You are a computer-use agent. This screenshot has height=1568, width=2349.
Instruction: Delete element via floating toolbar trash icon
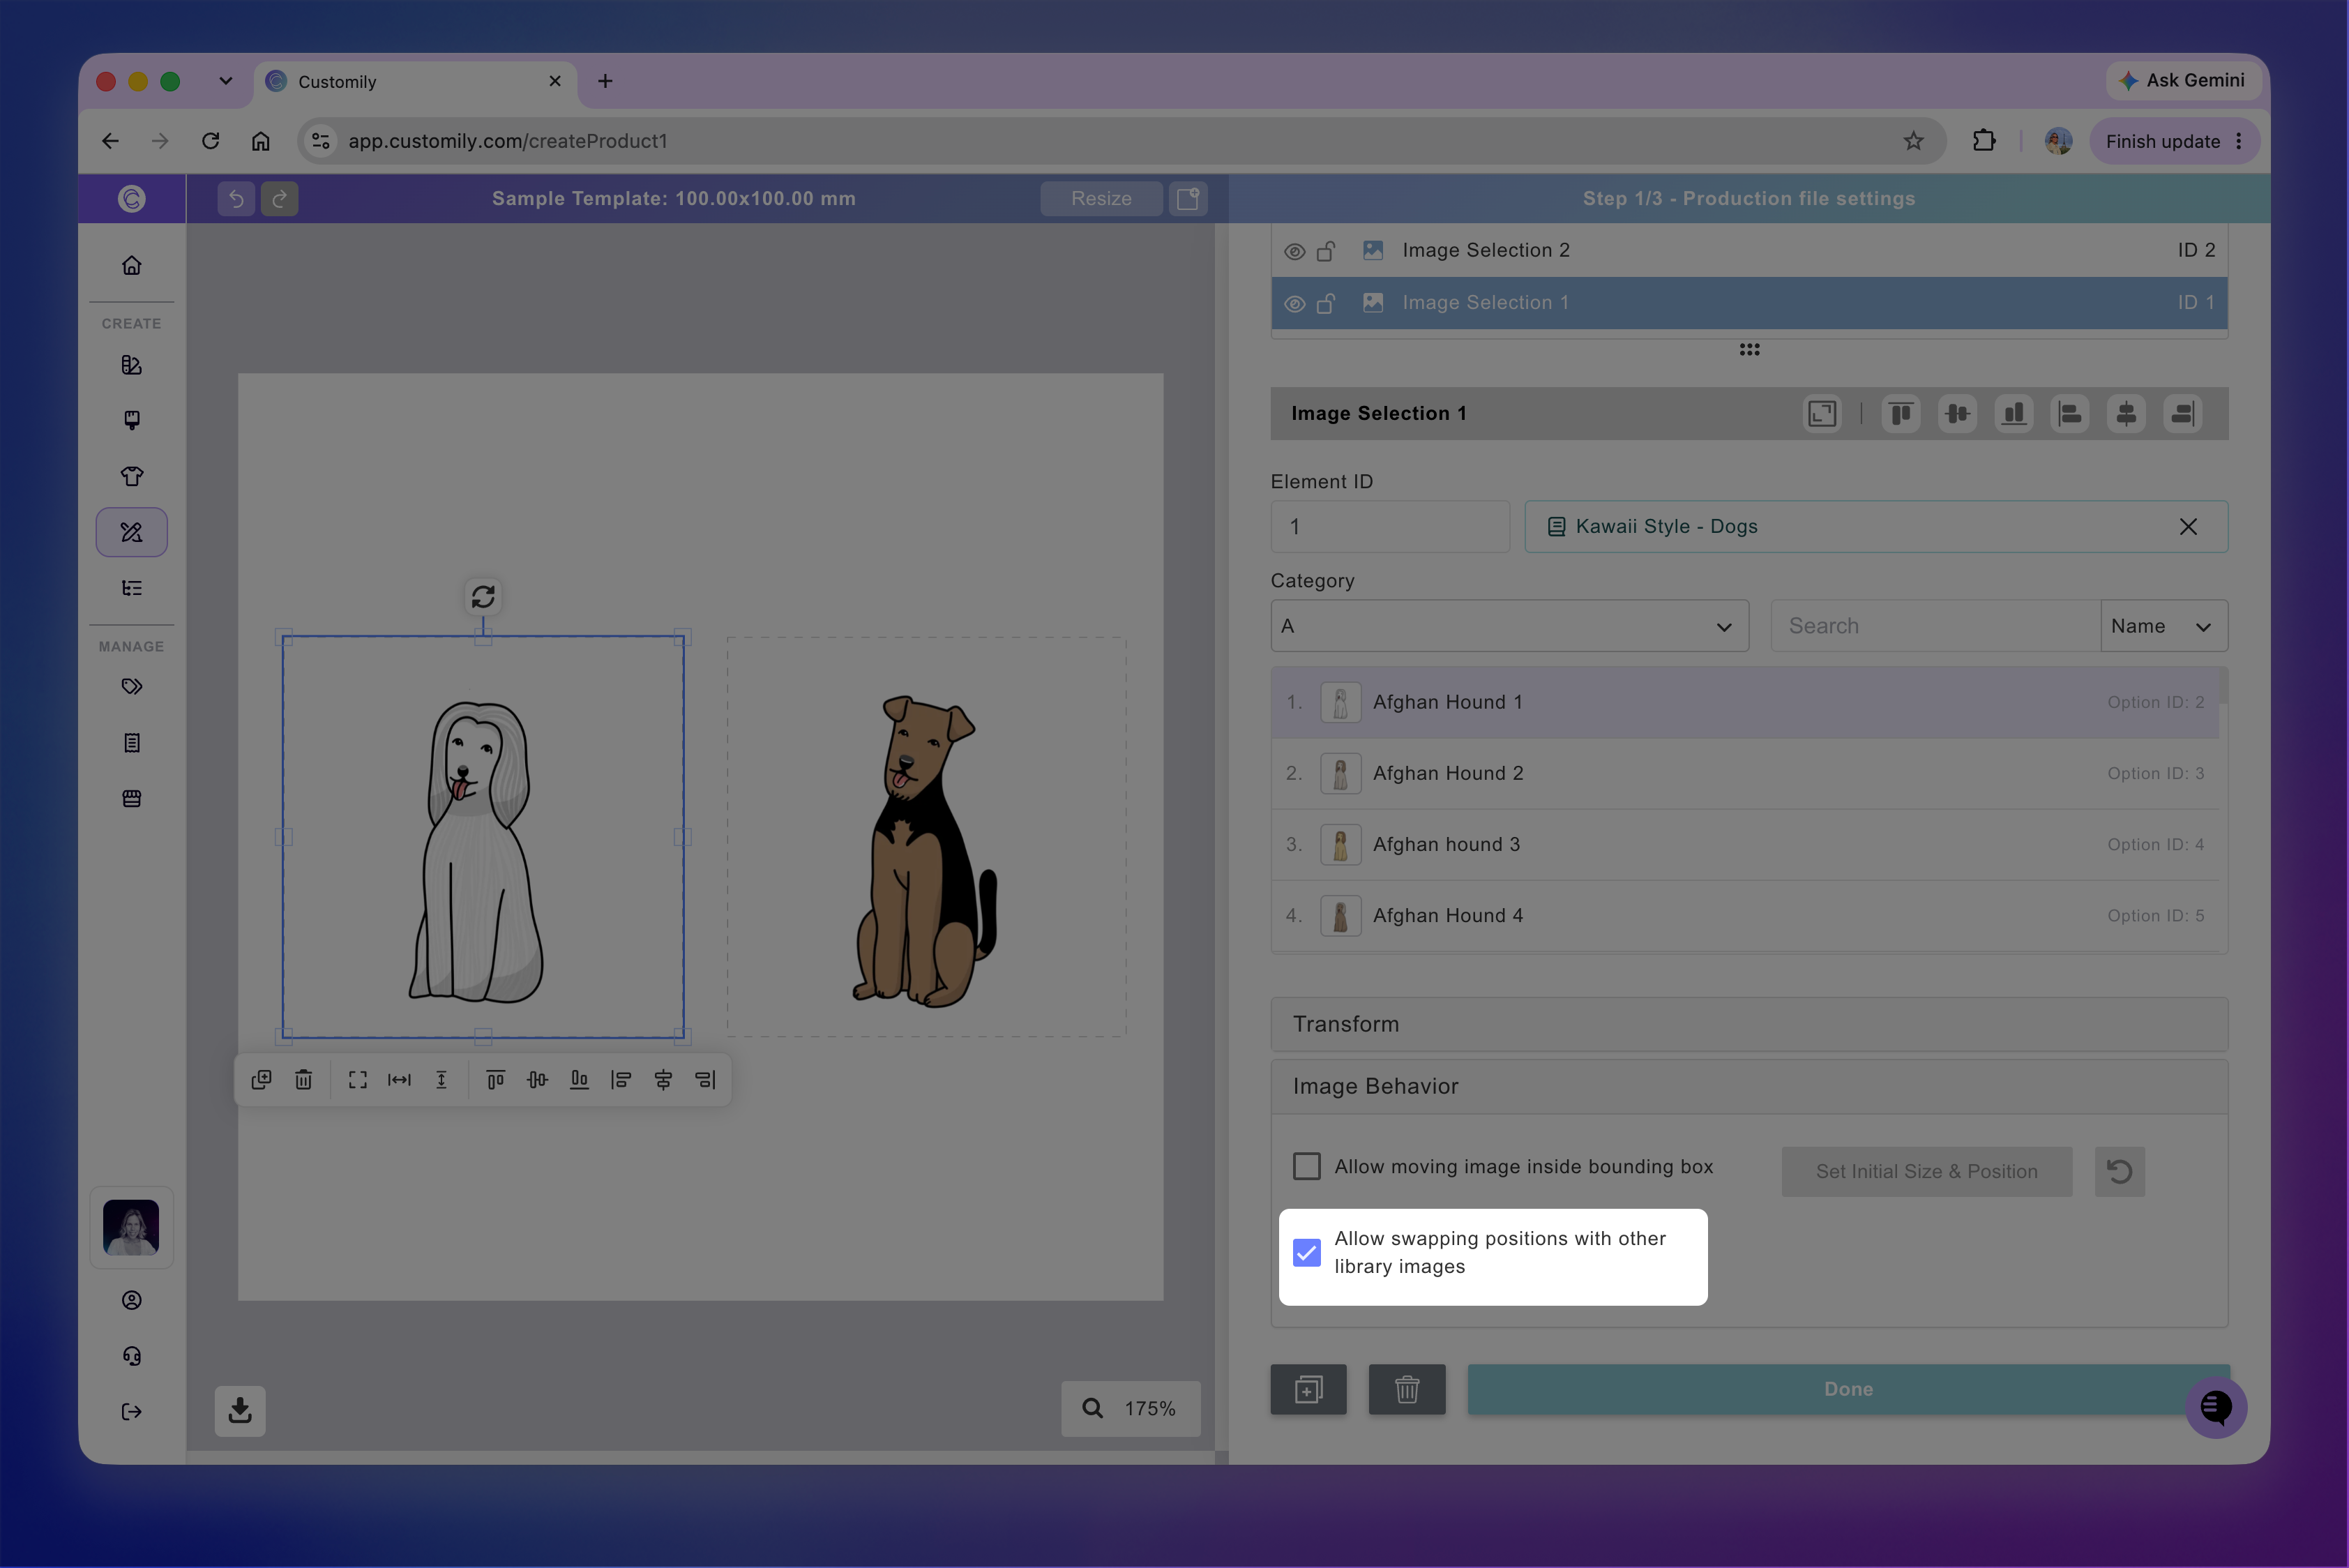304,1080
